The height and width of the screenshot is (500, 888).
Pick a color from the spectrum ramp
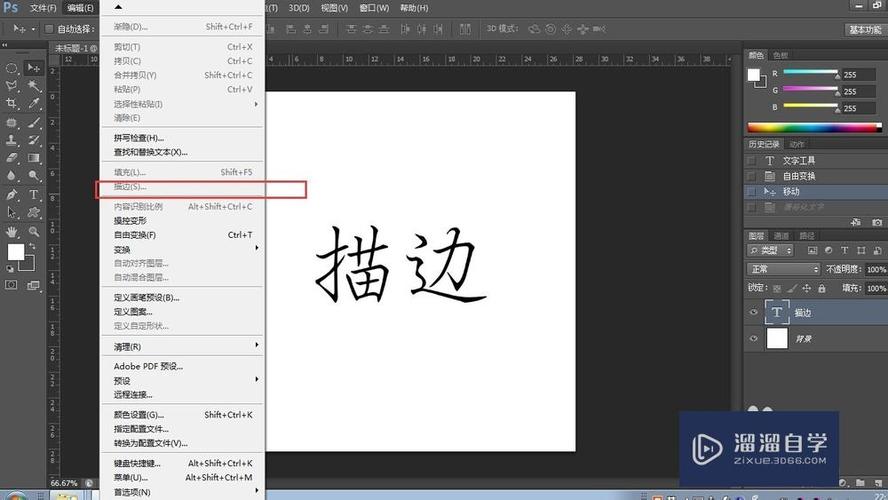click(814, 127)
